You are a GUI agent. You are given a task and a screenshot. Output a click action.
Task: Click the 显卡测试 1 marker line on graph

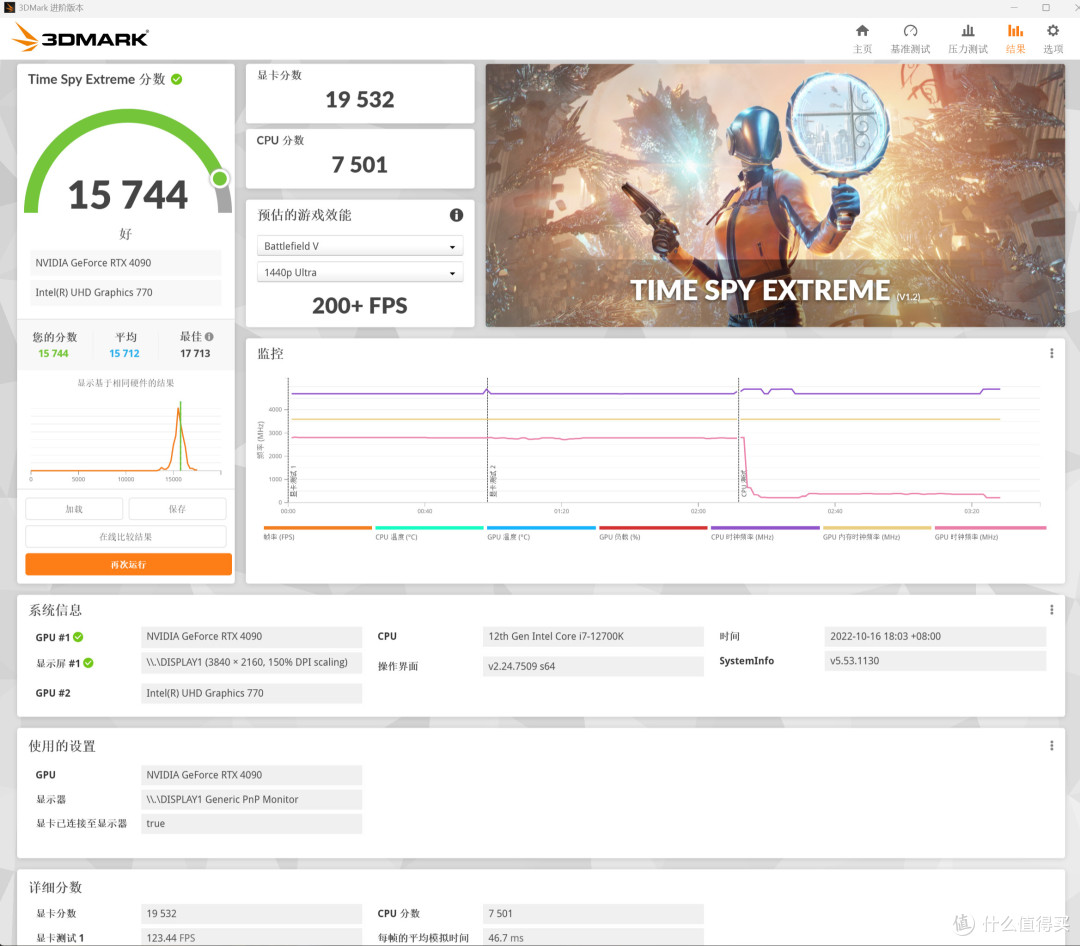[x=289, y=440]
